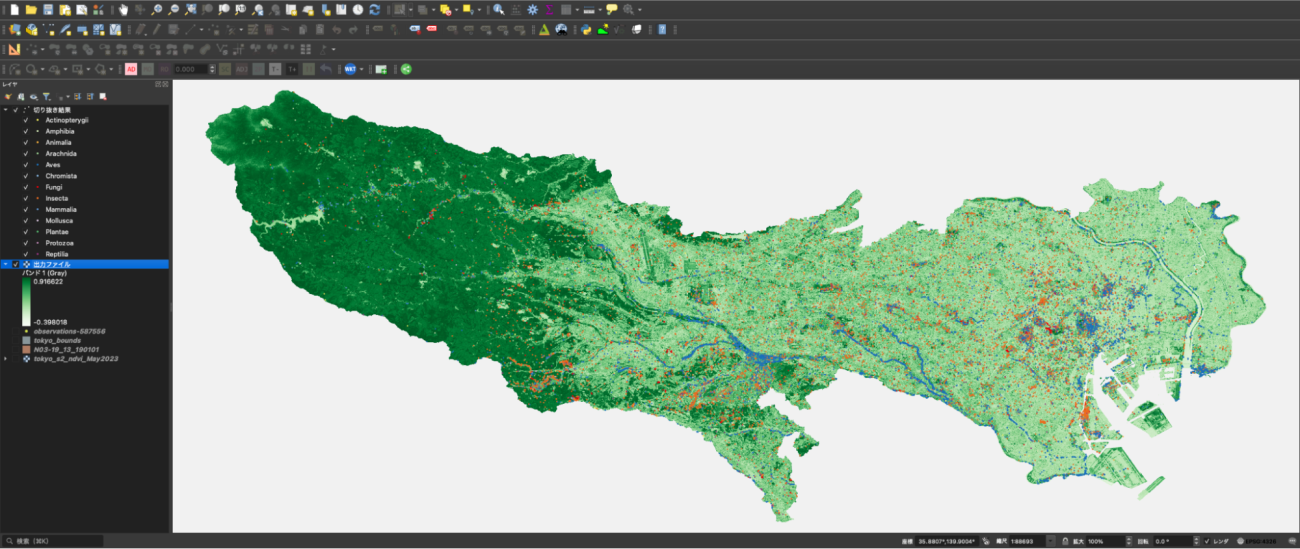Viewport: 1300px width, 549px height.
Task: Select the Pan Map hand tool
Action: (x=122, y=9)
